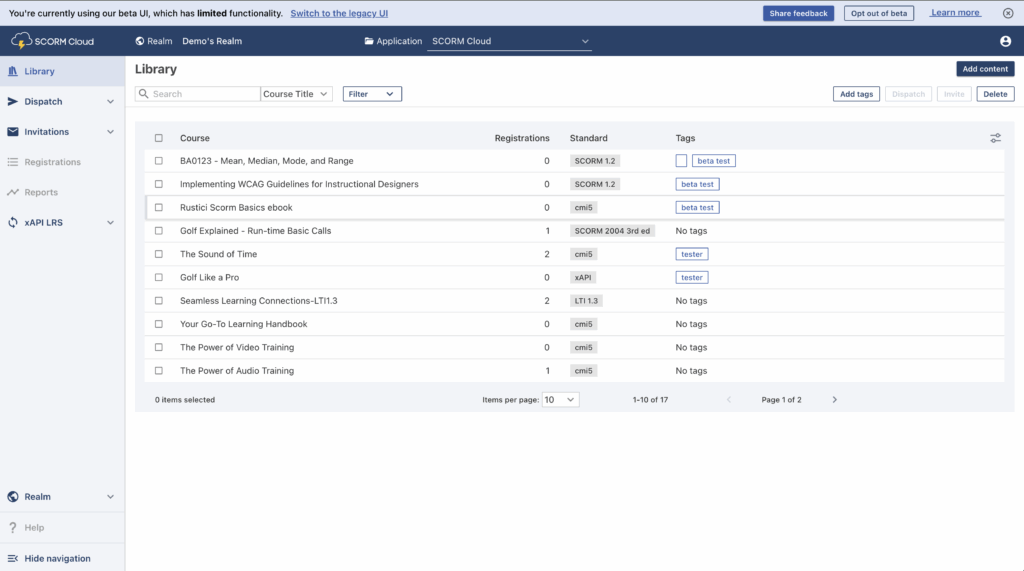Image resolution: width=1024 pixels, height=571 pixels.
Task: Follow the Learn more link
Action: pyautogui.click(x=955, y=12)
